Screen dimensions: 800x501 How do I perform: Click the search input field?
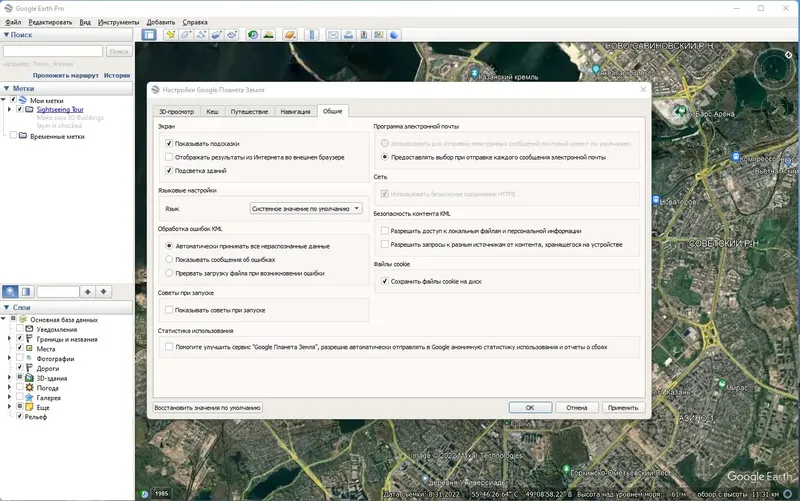click(x=53, y=51)
